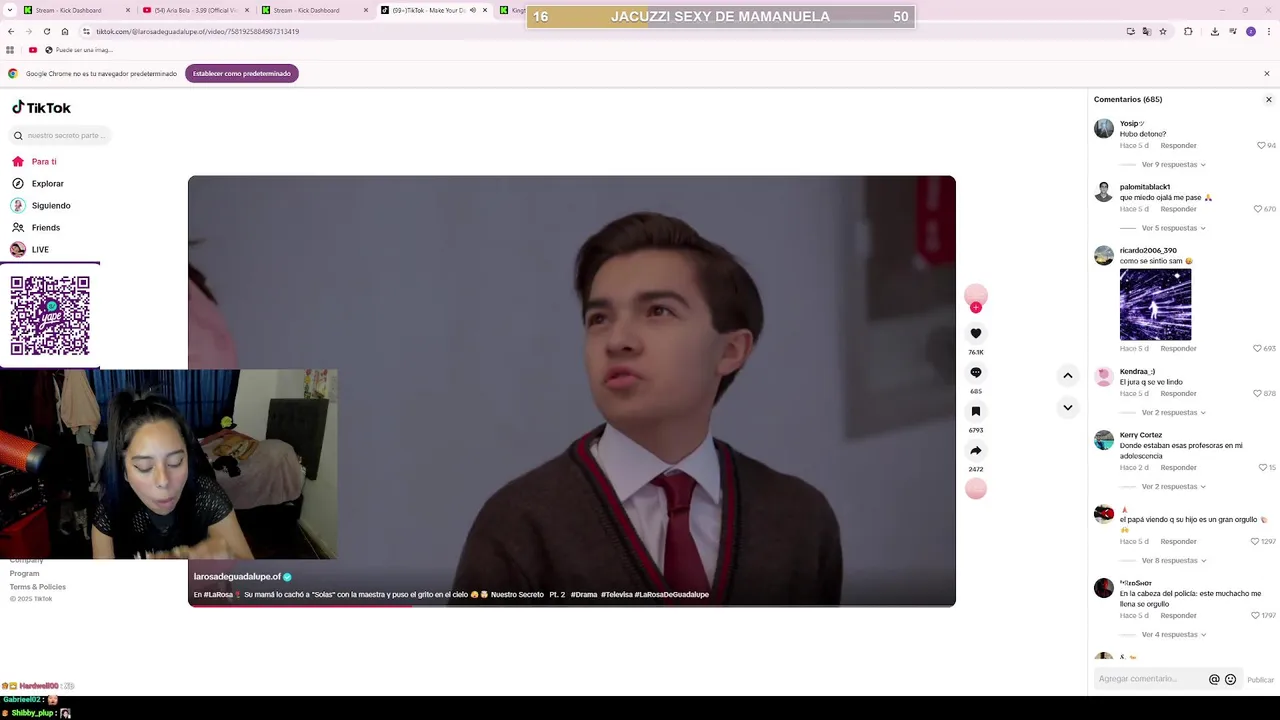Viewport: 1280px width, 720px height.
Task: Expand Ver 5 respuestas under palomitablack1
Action: [1173, 228]
